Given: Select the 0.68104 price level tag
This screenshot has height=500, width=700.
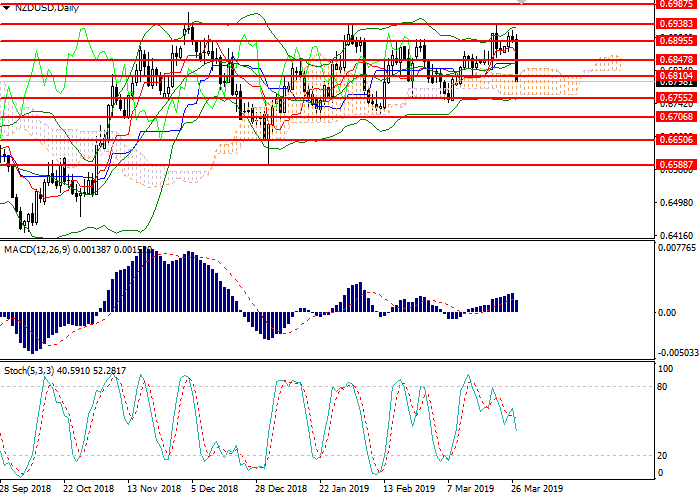Looking at the screenshot, I should point(673,76).
